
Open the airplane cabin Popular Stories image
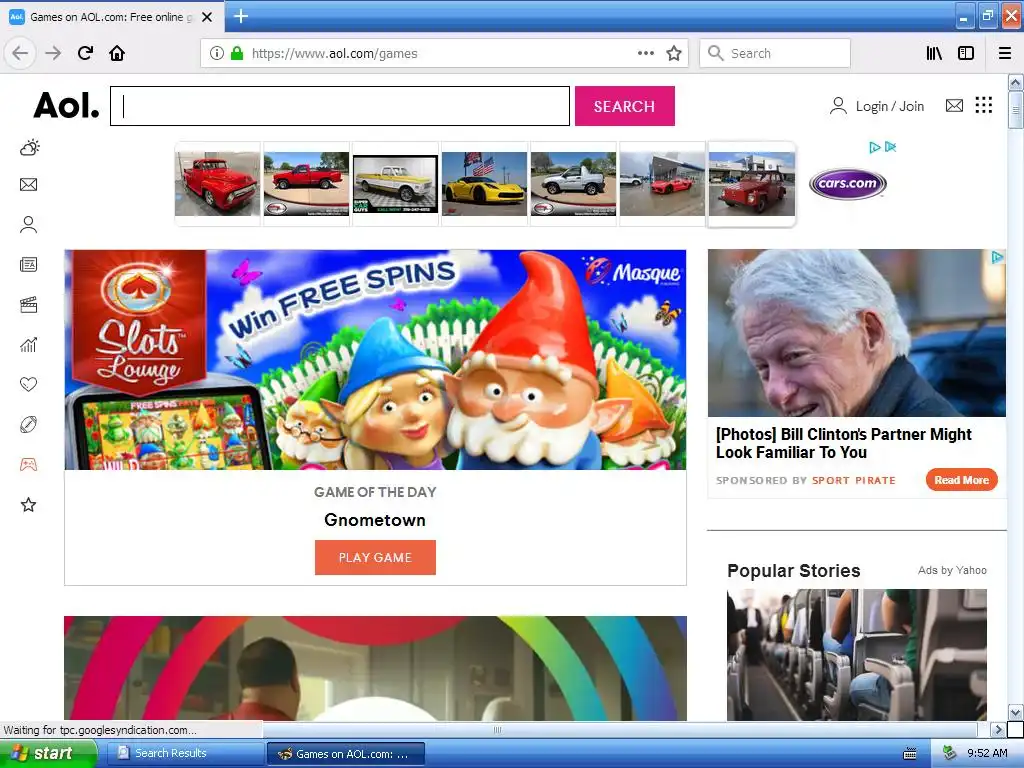coord(857,654)
